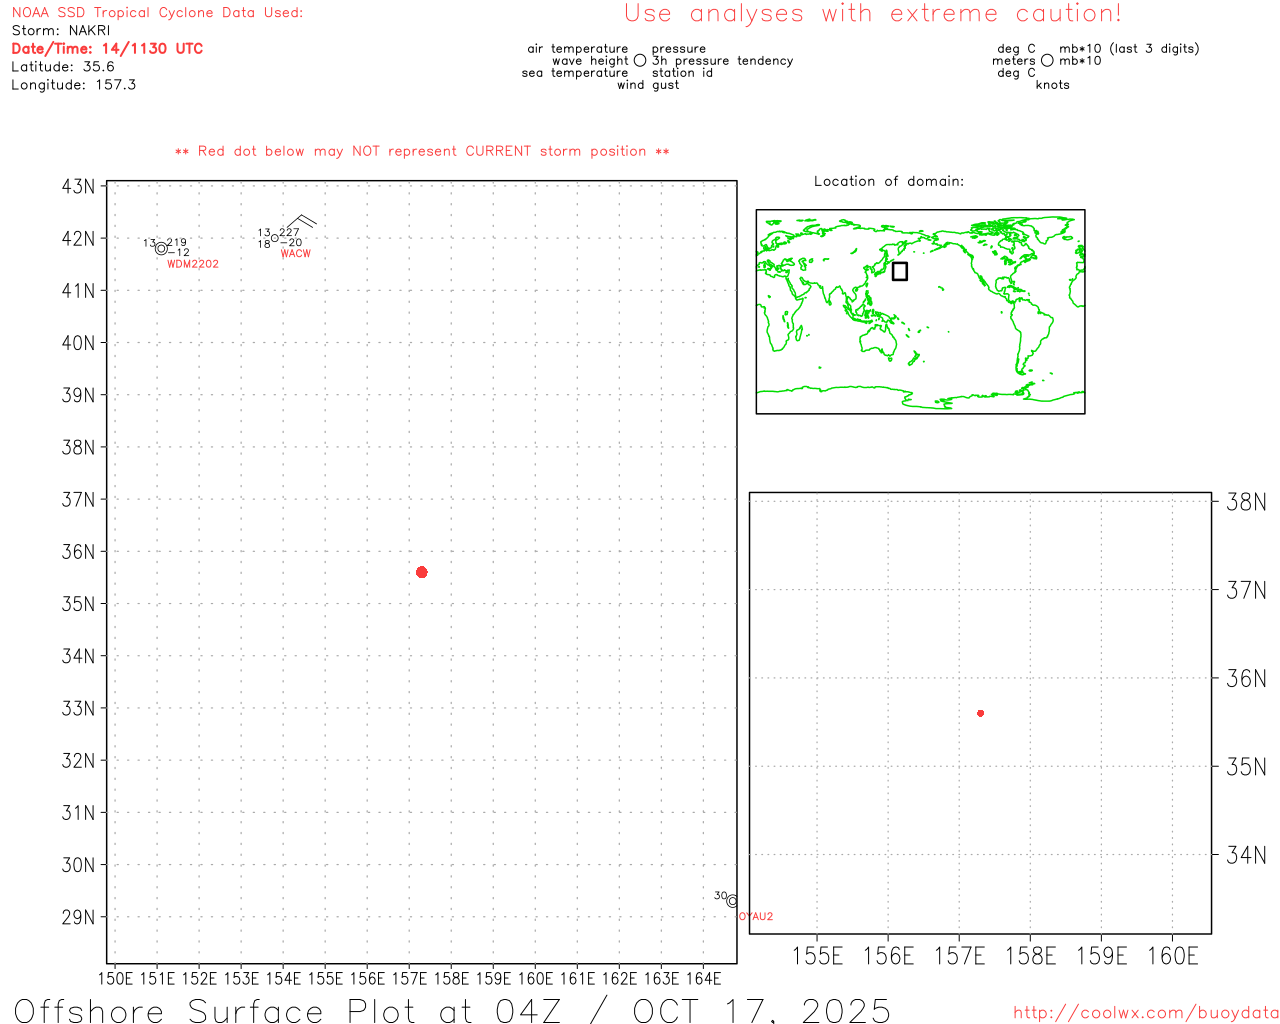Click the red storm dot on main map
This screenshot has height=1024, width=1280.
pyautogui.click(x=421, y=572)
